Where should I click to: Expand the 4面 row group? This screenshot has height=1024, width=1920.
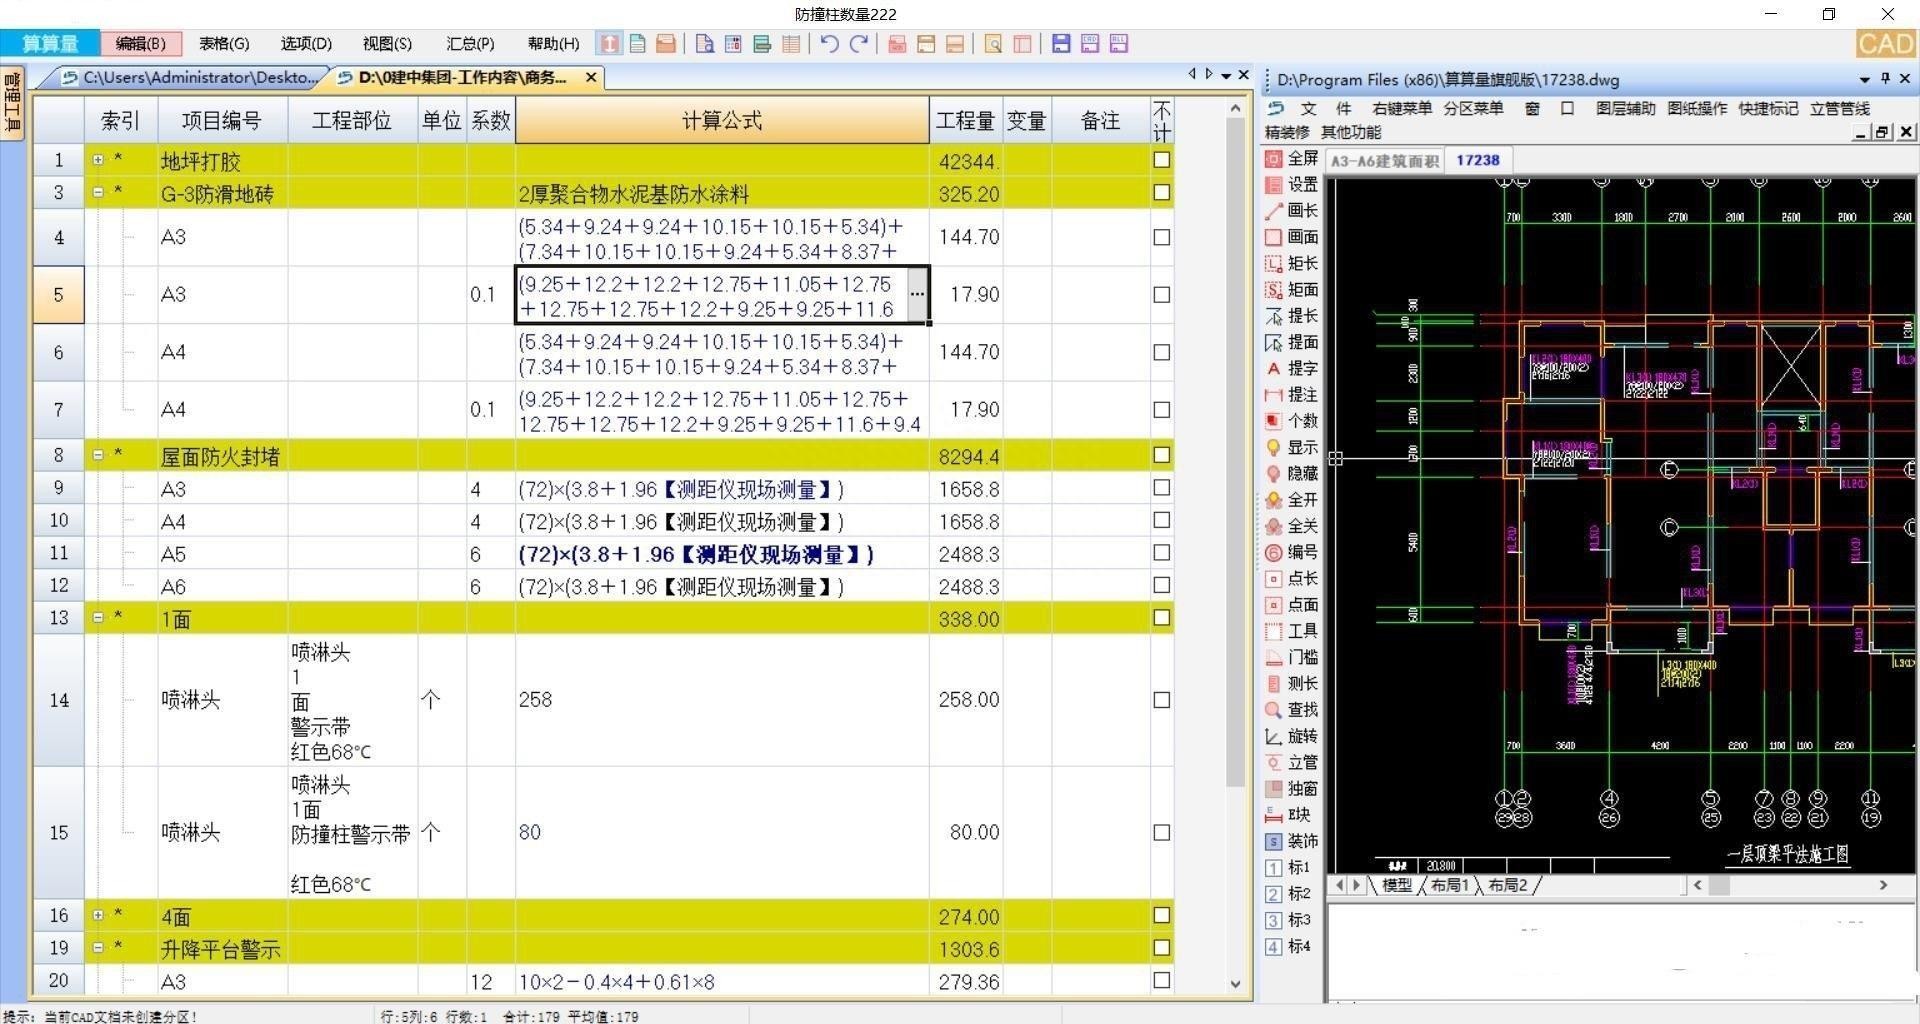[98, 915]
